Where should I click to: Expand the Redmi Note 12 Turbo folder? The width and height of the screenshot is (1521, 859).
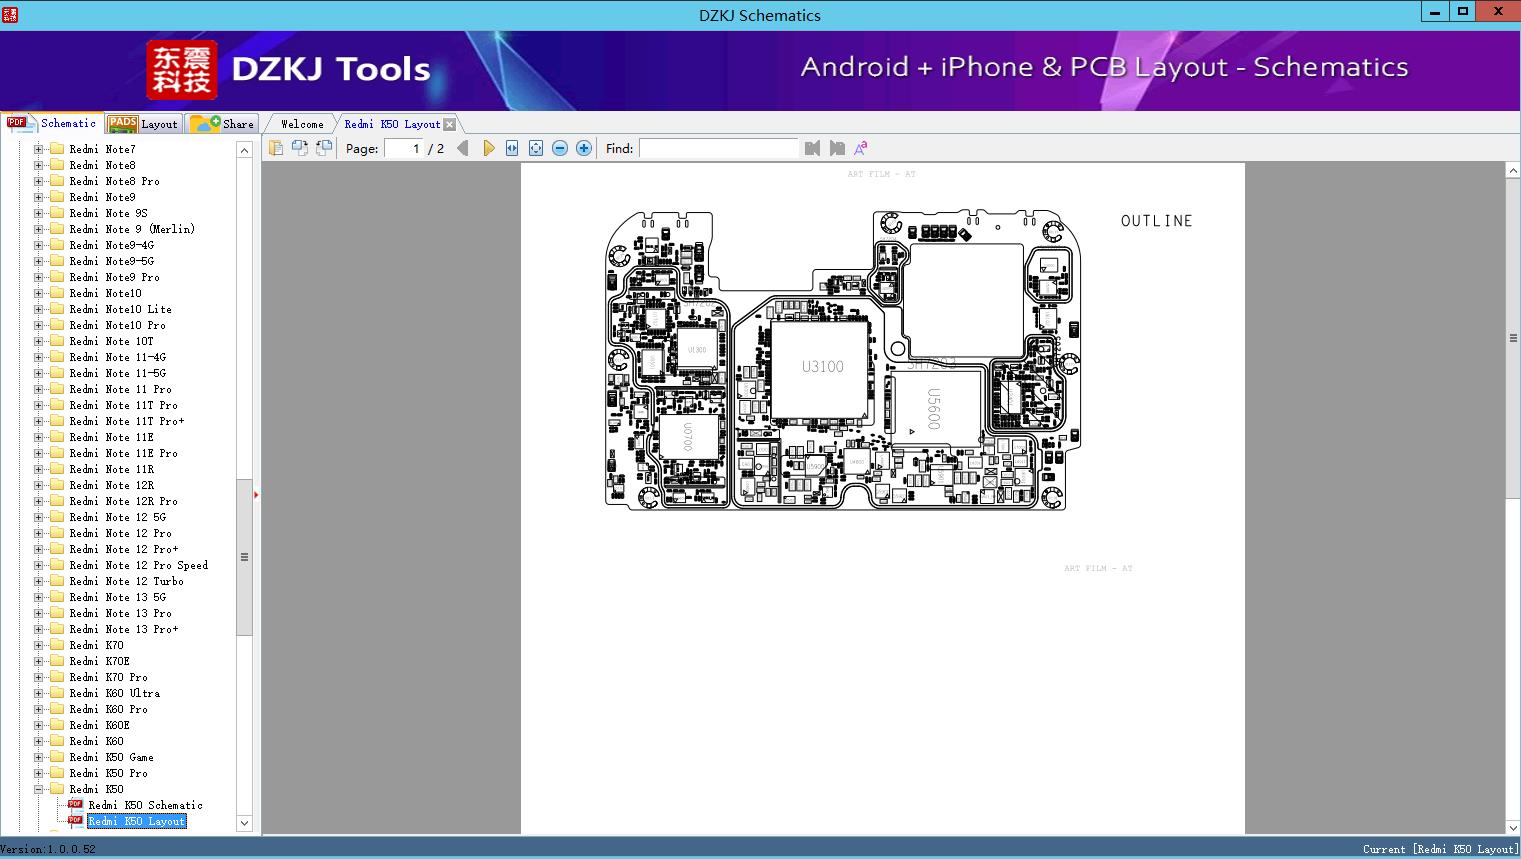click(39, 581)
